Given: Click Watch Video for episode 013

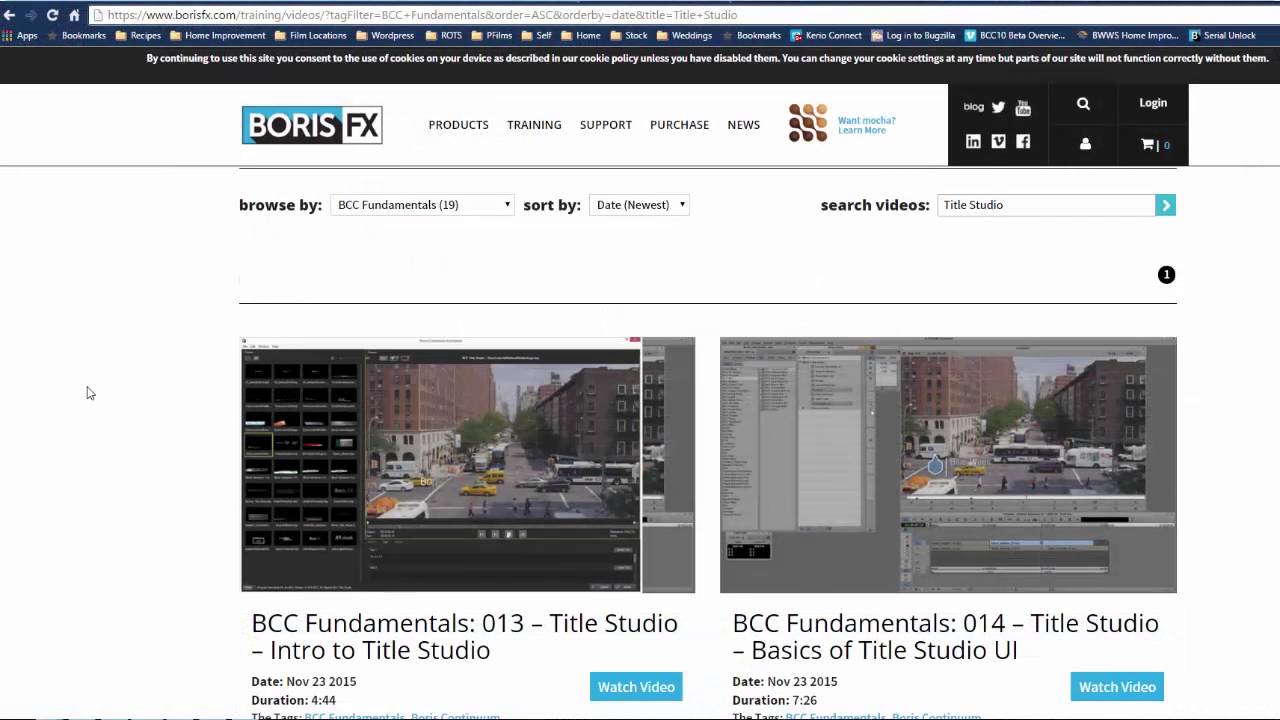Looking at the screenshot, I should click(636, 687).
